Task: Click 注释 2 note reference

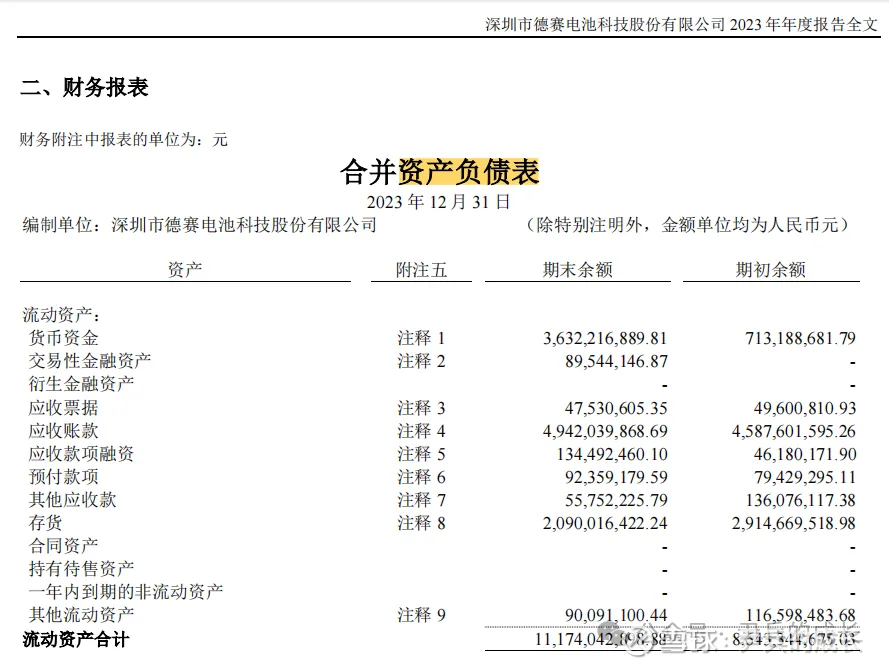Action: (x=421, y=361)
